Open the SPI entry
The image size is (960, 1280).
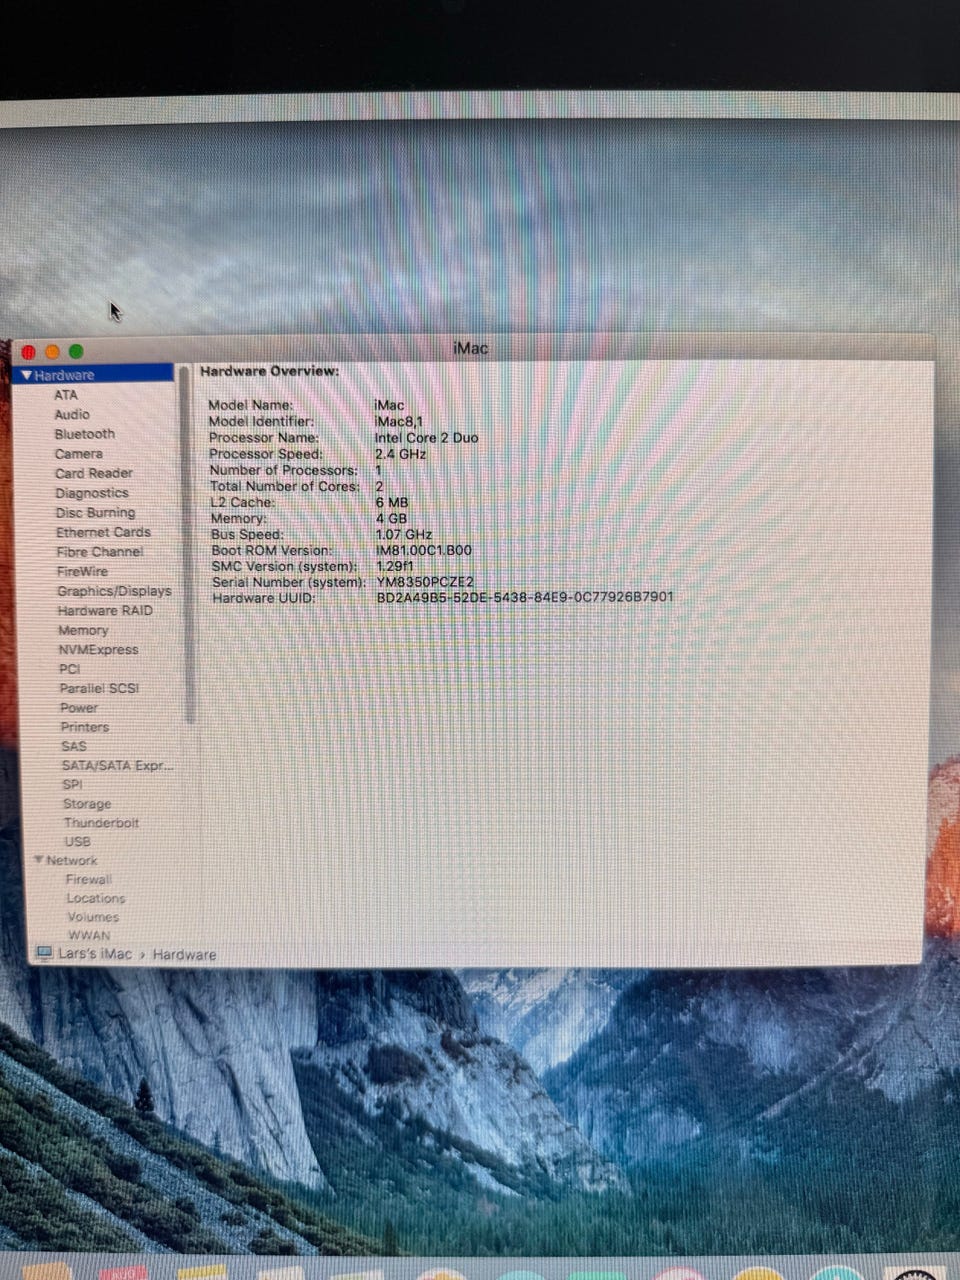pos(73,784)
